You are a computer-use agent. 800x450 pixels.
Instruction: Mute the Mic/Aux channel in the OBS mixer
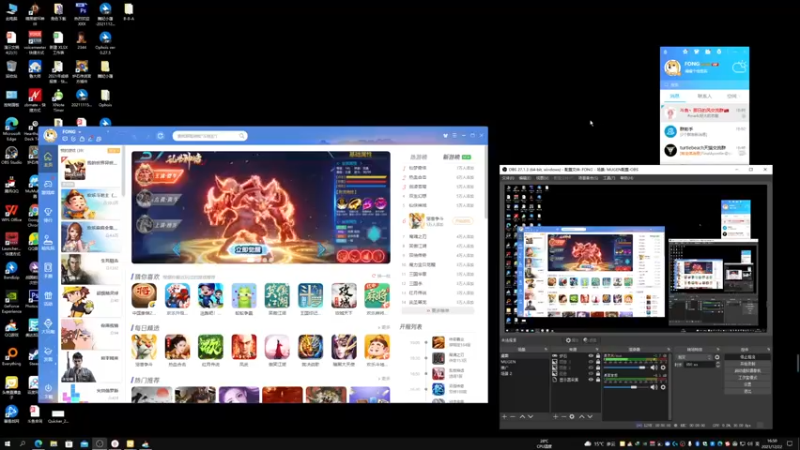click(654, 368)
